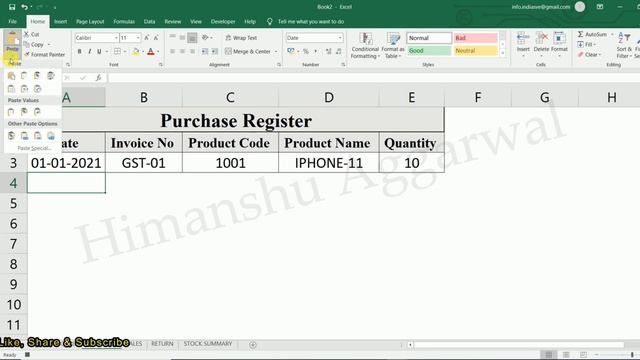Toggle Italic formatting
The height and width of the screenshot is (360, 640).
click(x=89, y=51)
